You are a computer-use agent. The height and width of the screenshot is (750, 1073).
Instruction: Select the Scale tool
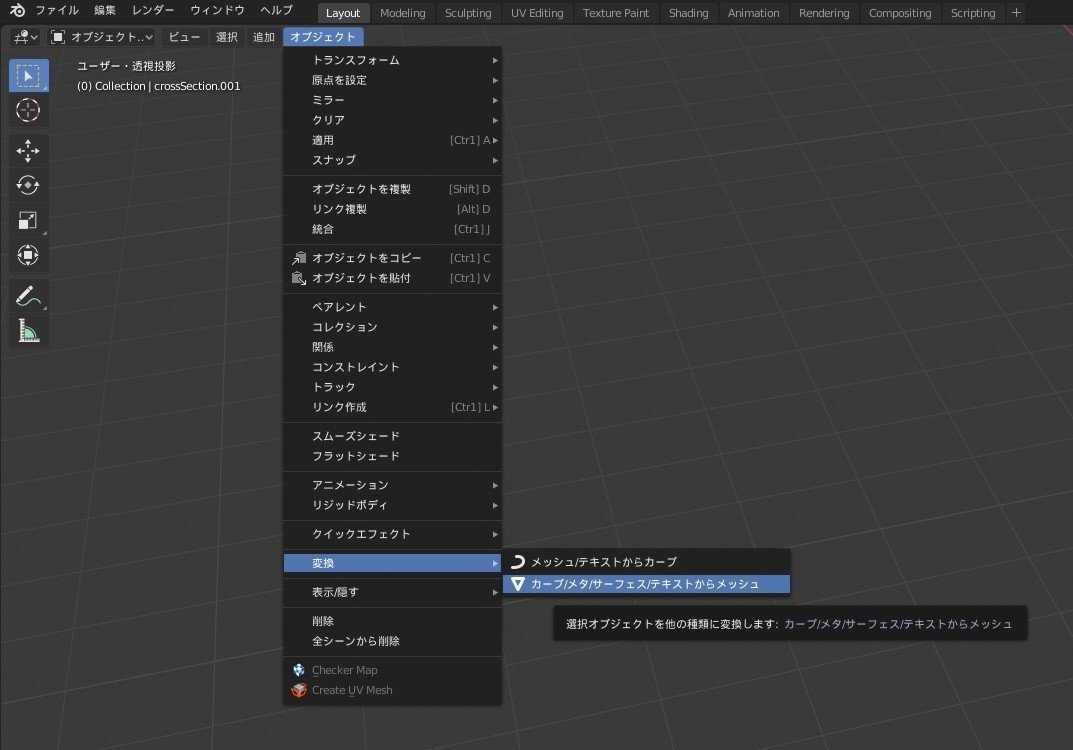tap(28, 220)
